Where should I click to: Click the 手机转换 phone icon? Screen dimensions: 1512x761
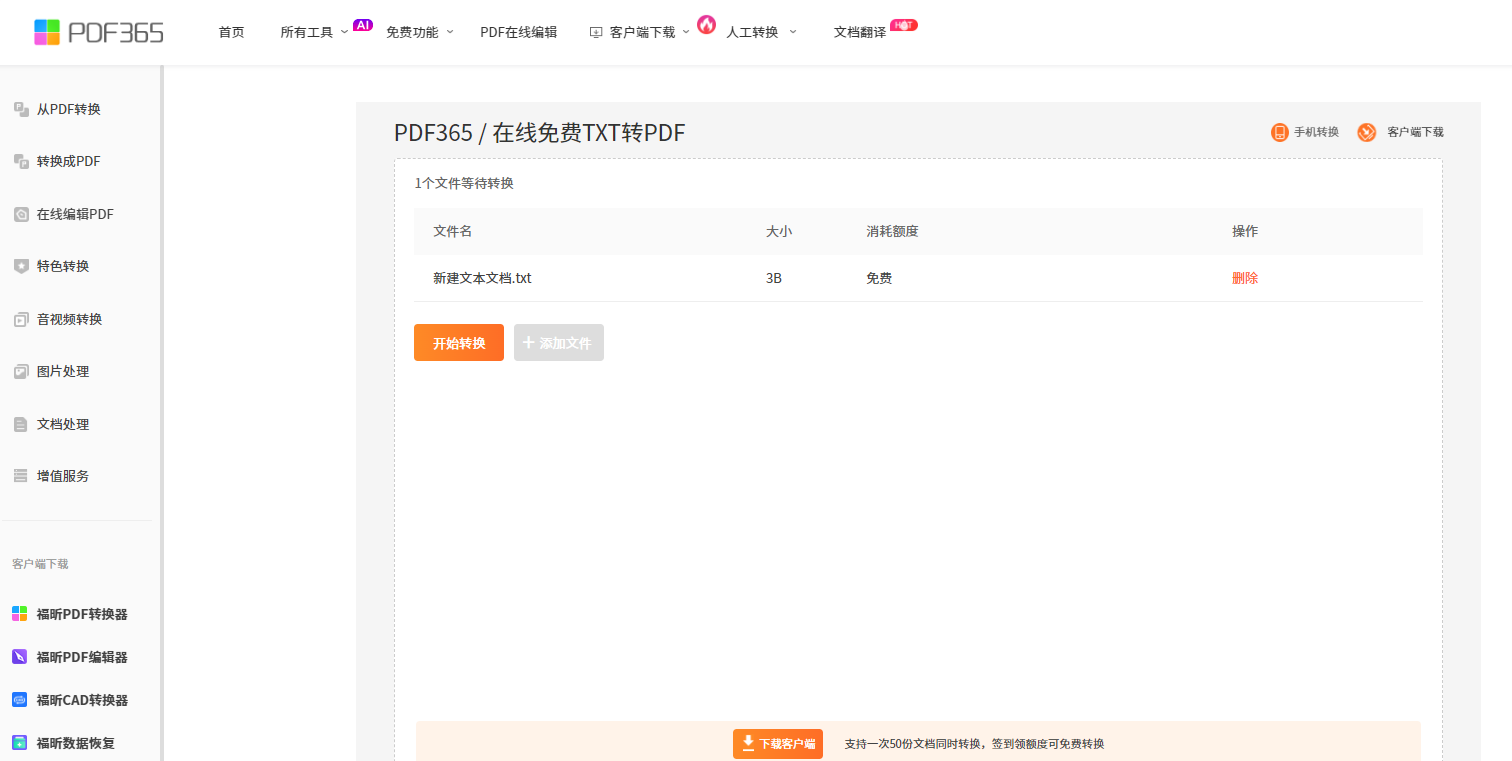point(1279,132)
